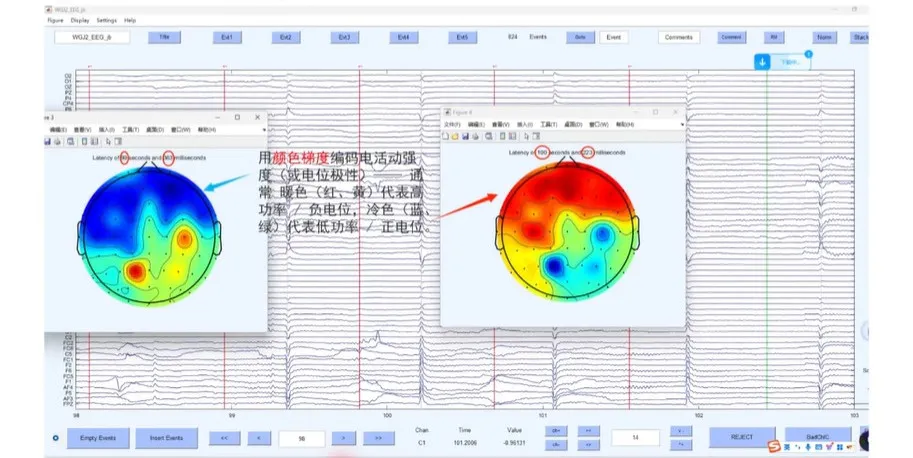Click the Ext3 button
The width and height of the screenshot is (913, 458).
click(344, 37)
